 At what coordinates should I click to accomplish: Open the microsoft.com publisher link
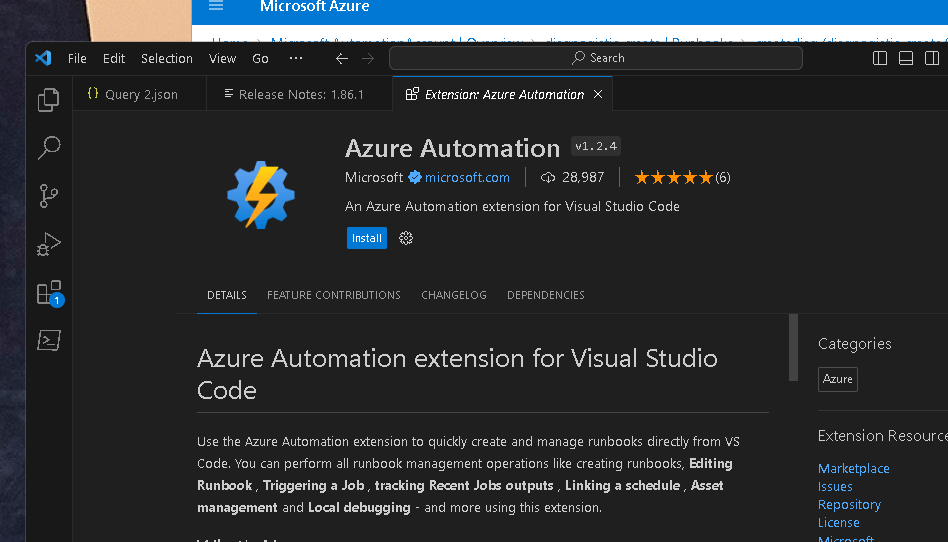467,177
